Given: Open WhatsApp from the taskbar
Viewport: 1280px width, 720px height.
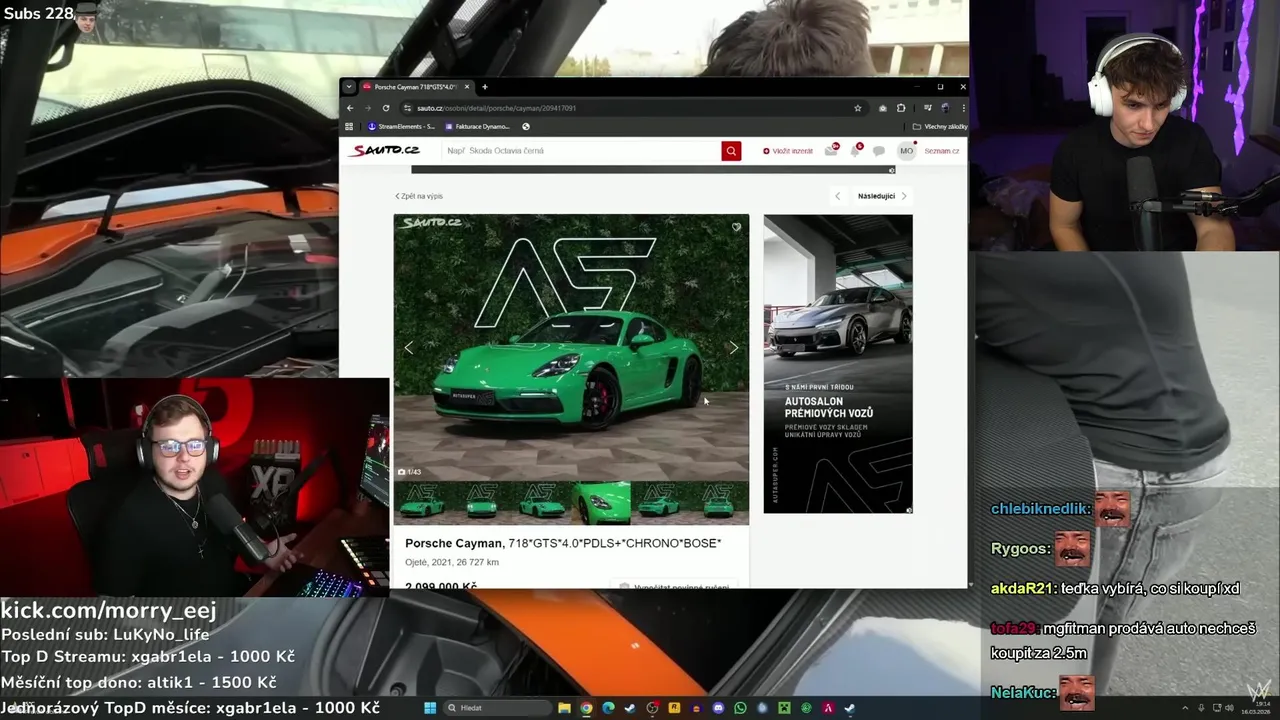Looking at the screenshot, I should pyautogui.click(x=740, y=708).
